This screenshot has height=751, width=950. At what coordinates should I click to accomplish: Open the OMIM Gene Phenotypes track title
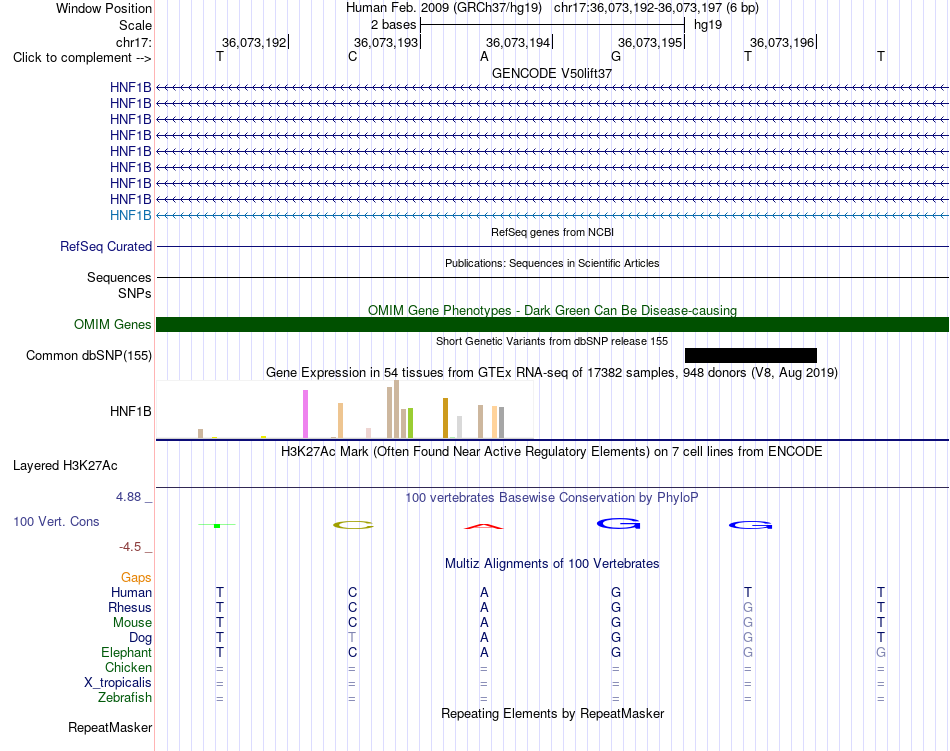pyautogui.click(x=552, y=310)
